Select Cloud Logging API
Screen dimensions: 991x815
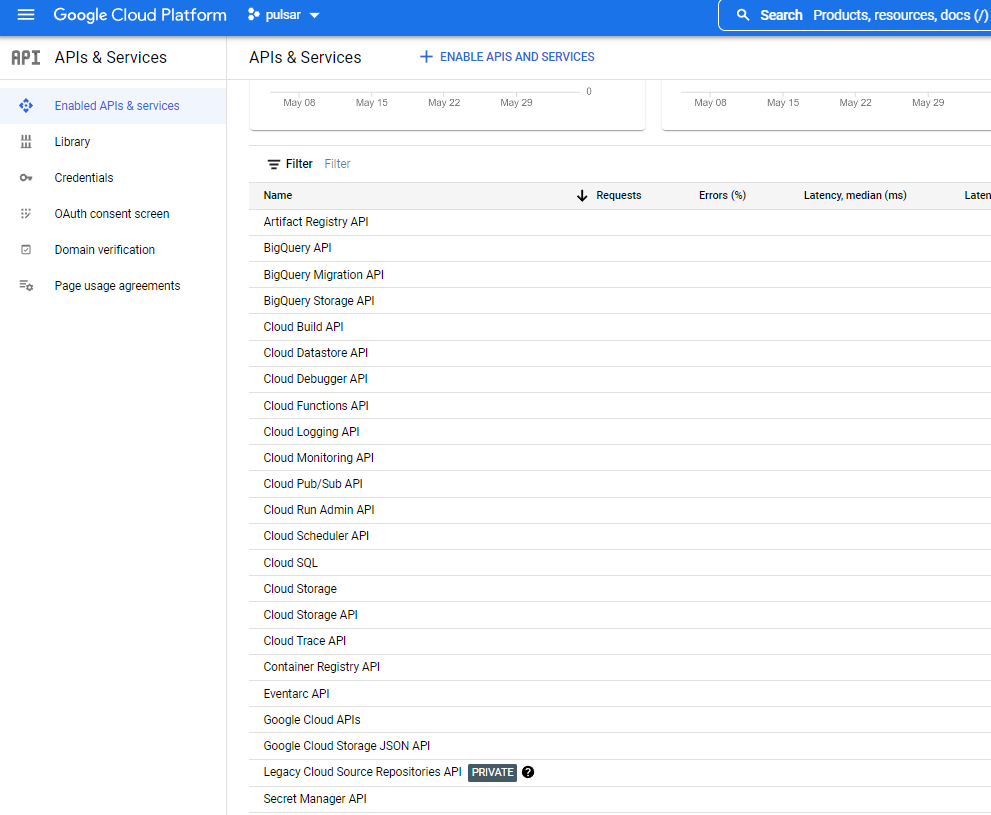click(x=620, y=432)
